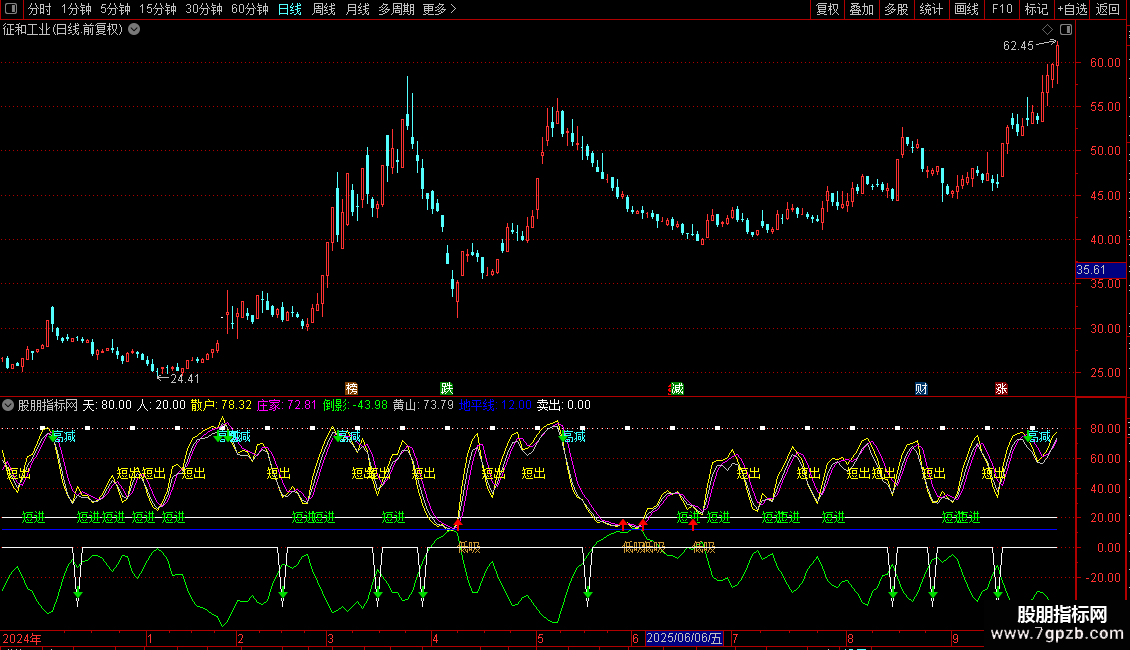
Task: Click the red 减 event marker icon
Action: pos(677,388)
